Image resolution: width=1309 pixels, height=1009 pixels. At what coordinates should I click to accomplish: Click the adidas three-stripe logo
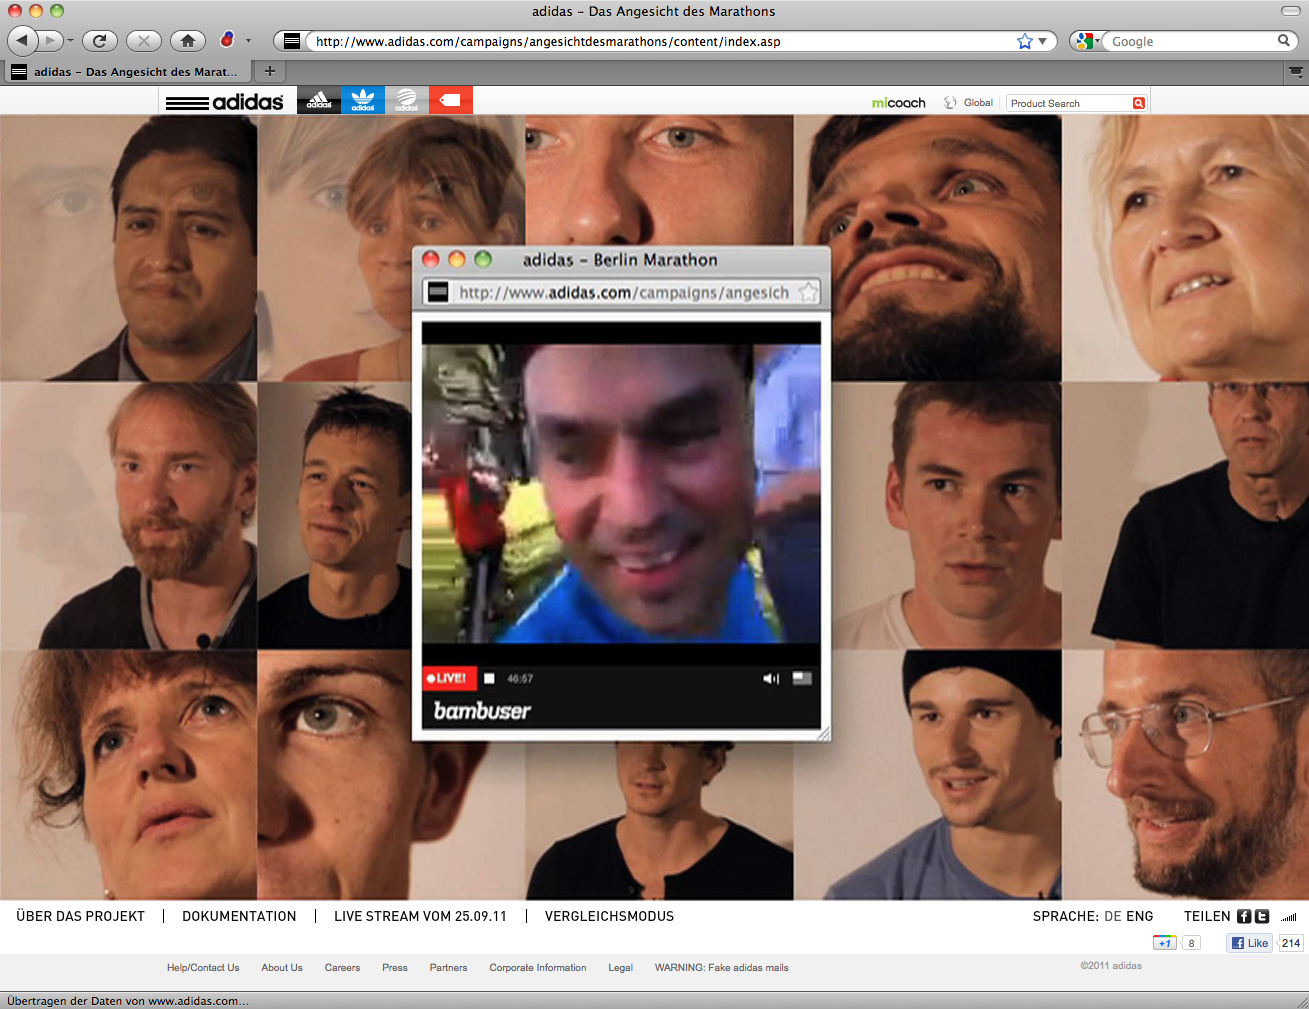click(x=225, y=101)
